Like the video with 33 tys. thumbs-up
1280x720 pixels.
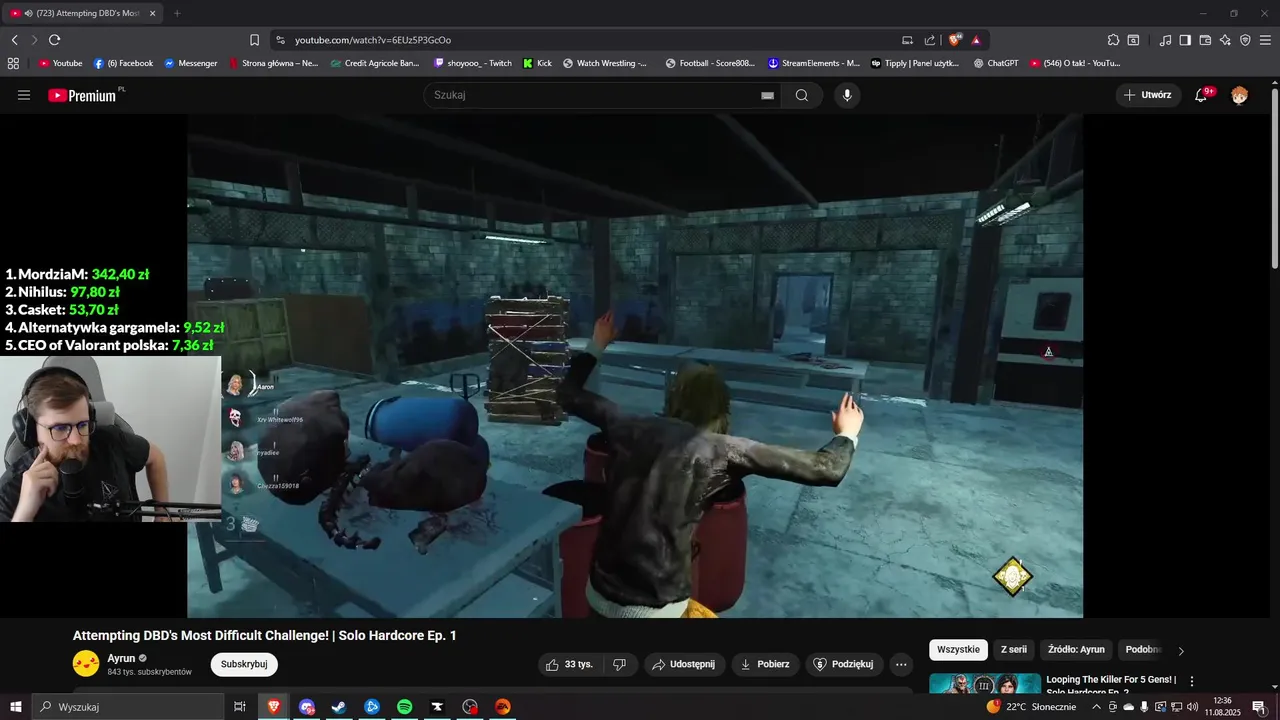click(x=569, y=664)
